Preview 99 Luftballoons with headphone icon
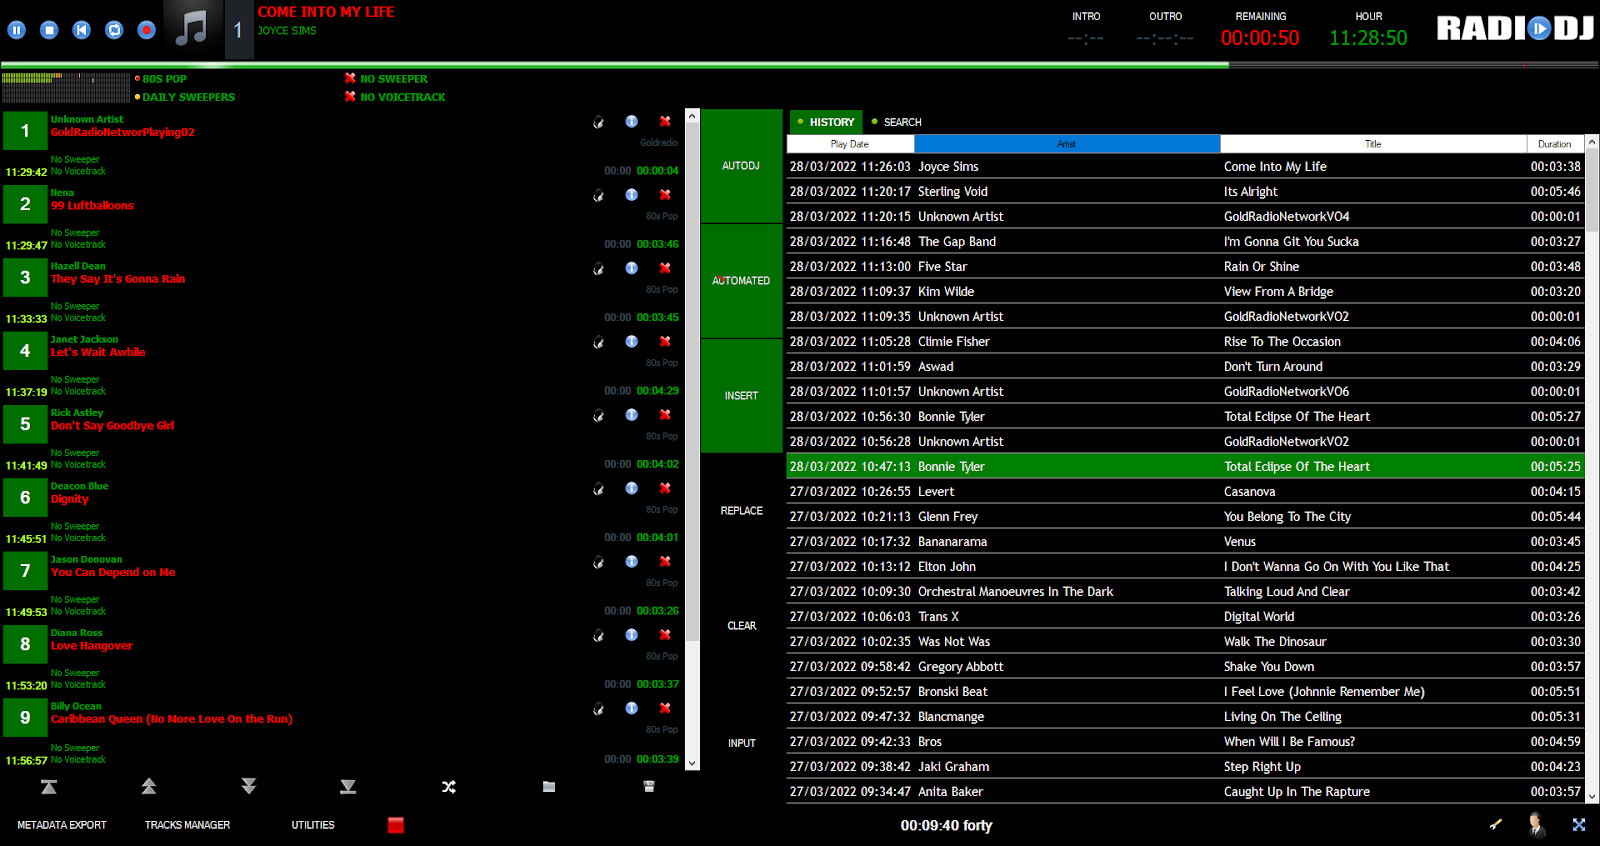The height and width of the screenshot is (846, 1600). point(598,196)
